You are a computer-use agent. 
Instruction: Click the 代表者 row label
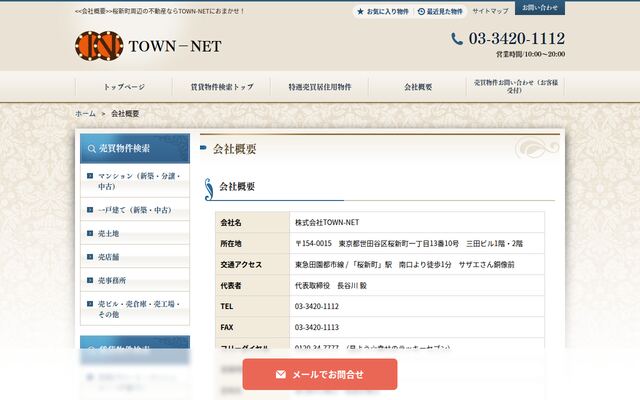pyautogui.click(x=253, y=285)
